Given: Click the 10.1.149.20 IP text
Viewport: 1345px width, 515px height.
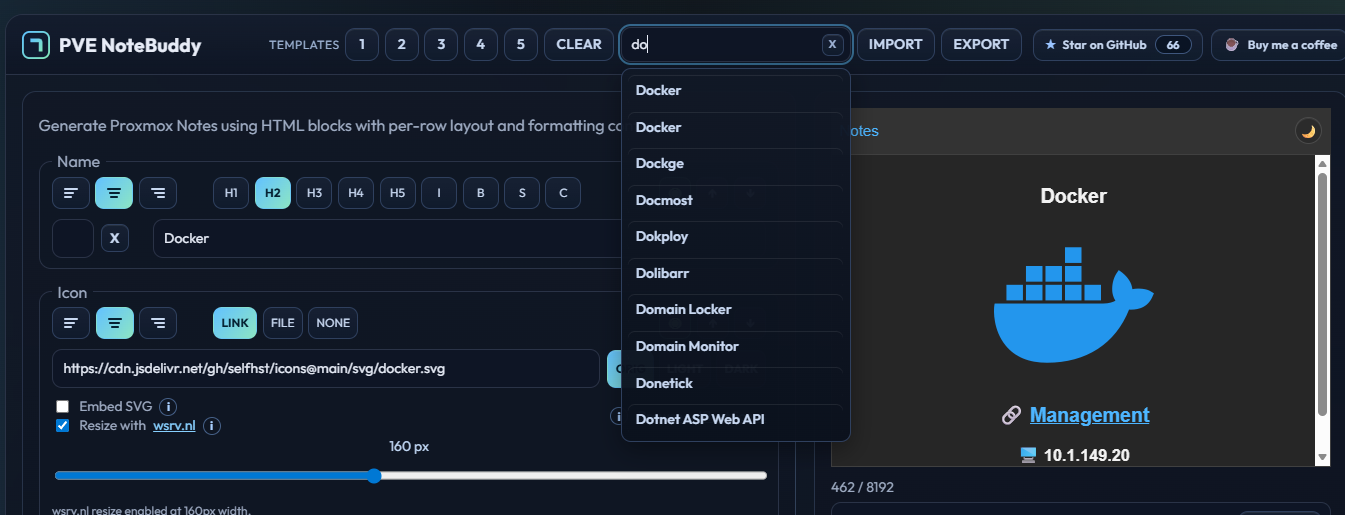Looking at the screenshot, I should pyautogui.click(x=1087, y=455).
